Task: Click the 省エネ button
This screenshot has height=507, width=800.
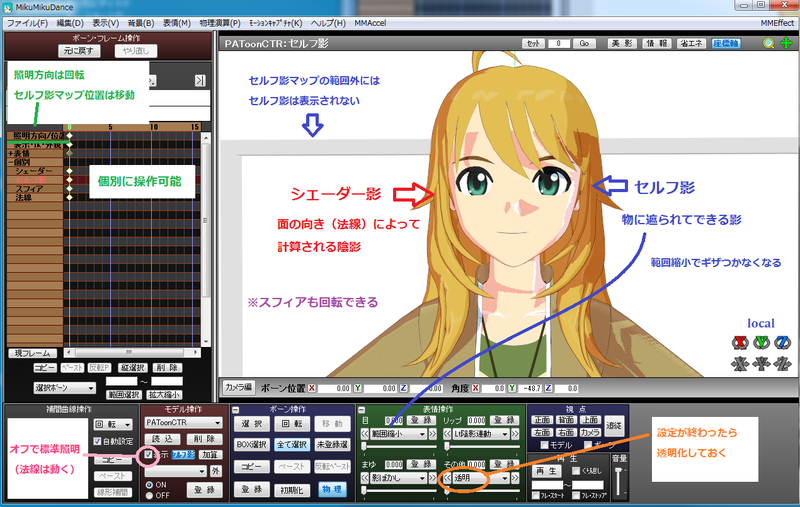Action: point(690,43)
